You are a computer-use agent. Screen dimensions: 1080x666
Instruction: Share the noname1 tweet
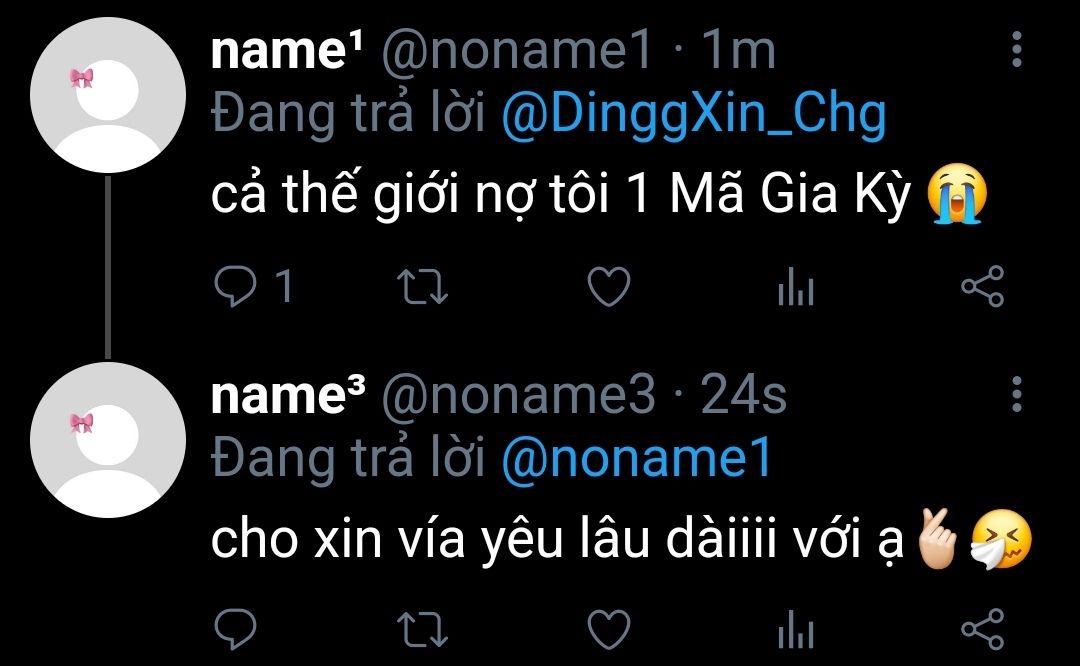tap(982, 288)
